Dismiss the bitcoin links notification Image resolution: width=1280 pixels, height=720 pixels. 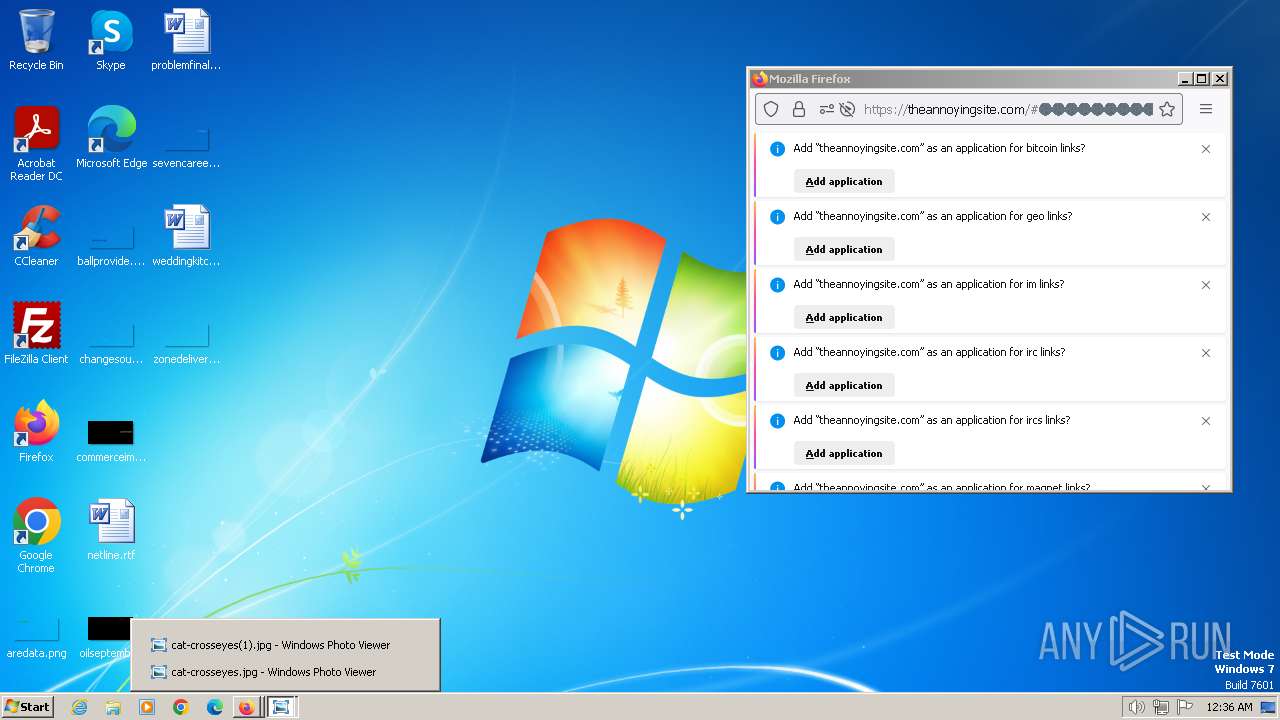point(1206,149)
